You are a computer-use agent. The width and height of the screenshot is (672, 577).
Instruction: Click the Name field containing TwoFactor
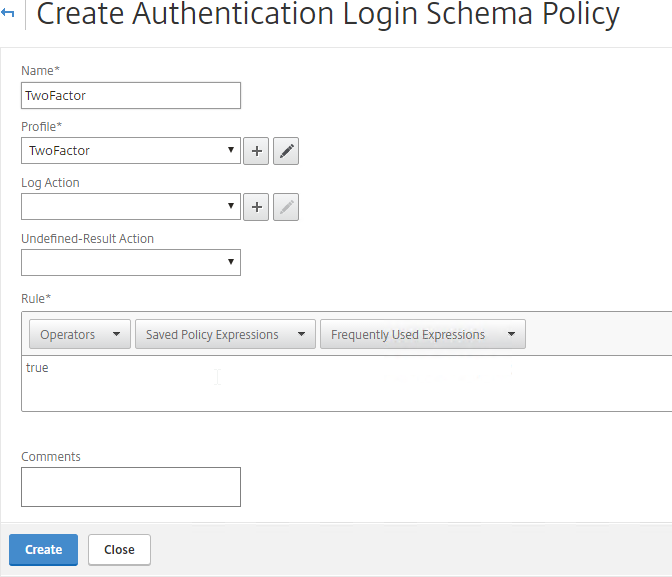coord(131,96)
